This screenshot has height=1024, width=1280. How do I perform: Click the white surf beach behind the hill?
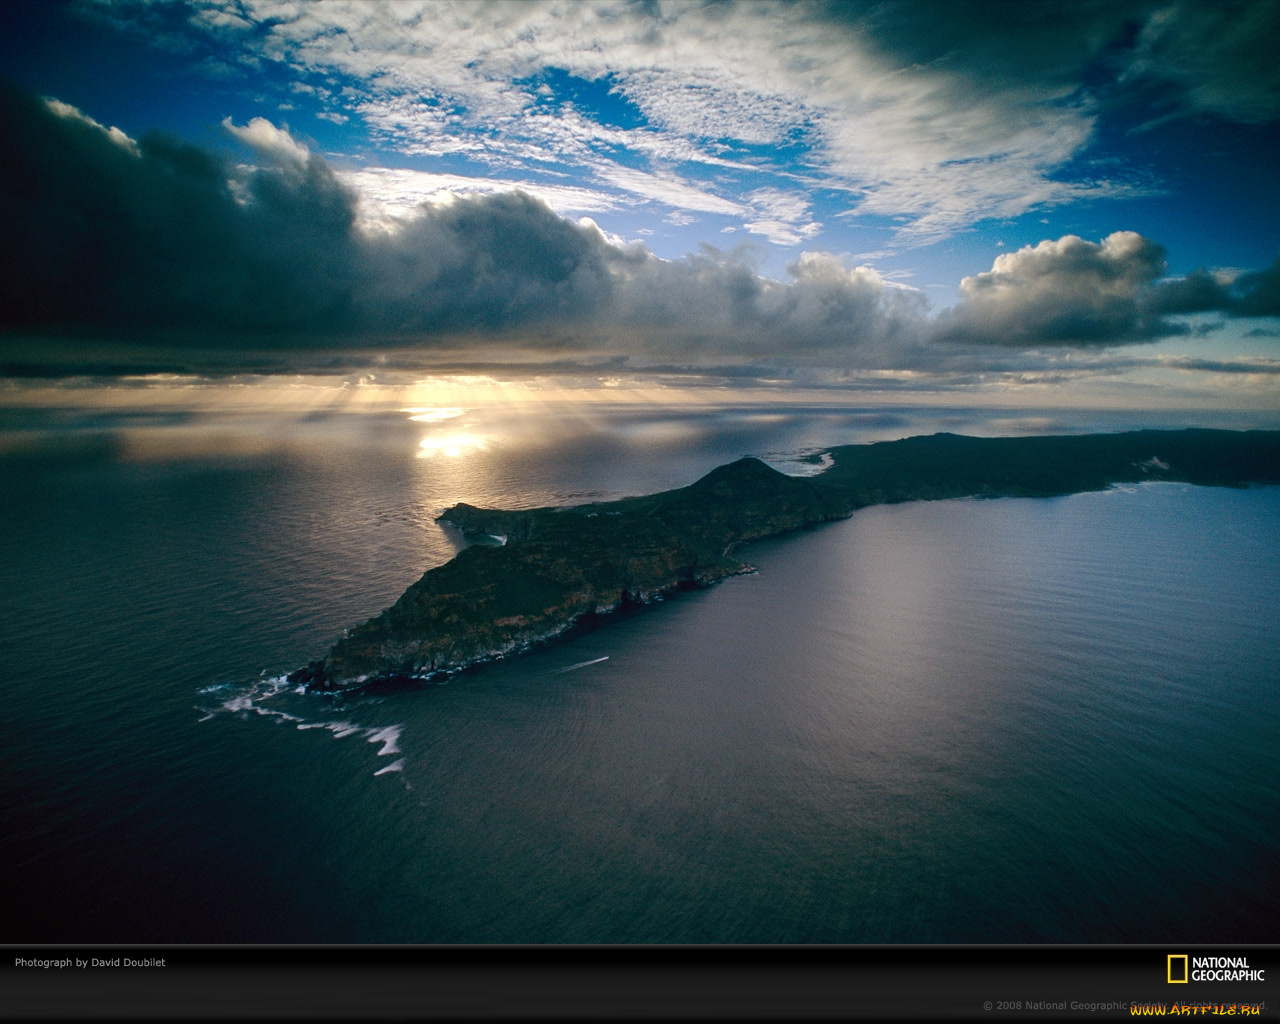(x=812, y=461)
